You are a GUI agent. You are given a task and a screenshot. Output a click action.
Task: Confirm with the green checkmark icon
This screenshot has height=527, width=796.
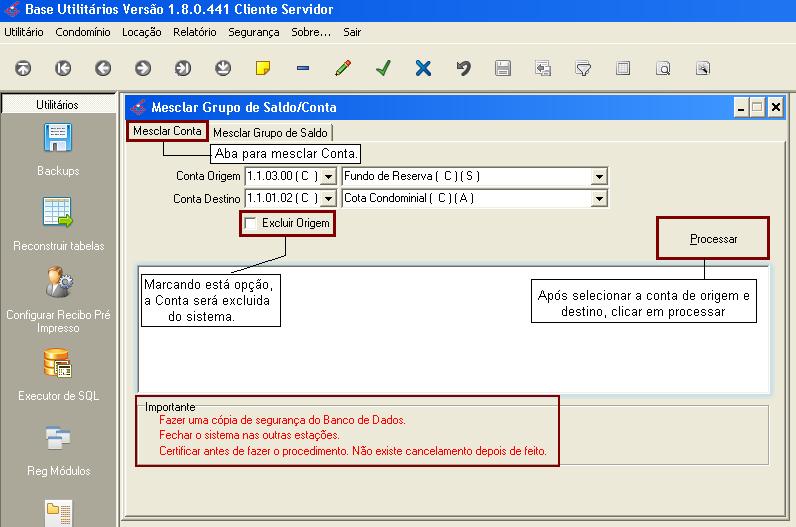tap(383, 68)
